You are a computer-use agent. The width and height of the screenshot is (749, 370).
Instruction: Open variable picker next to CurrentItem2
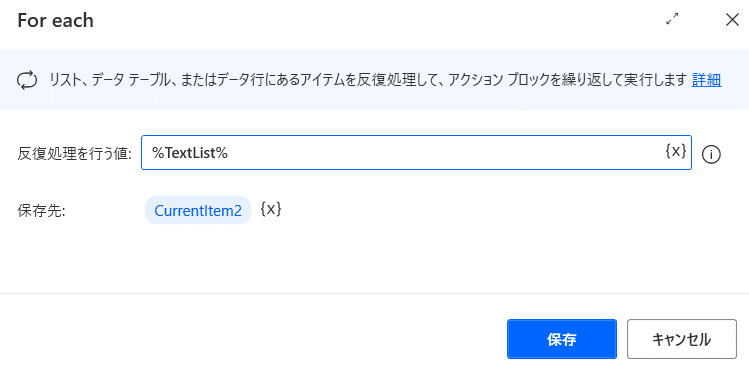coord(271,209)
